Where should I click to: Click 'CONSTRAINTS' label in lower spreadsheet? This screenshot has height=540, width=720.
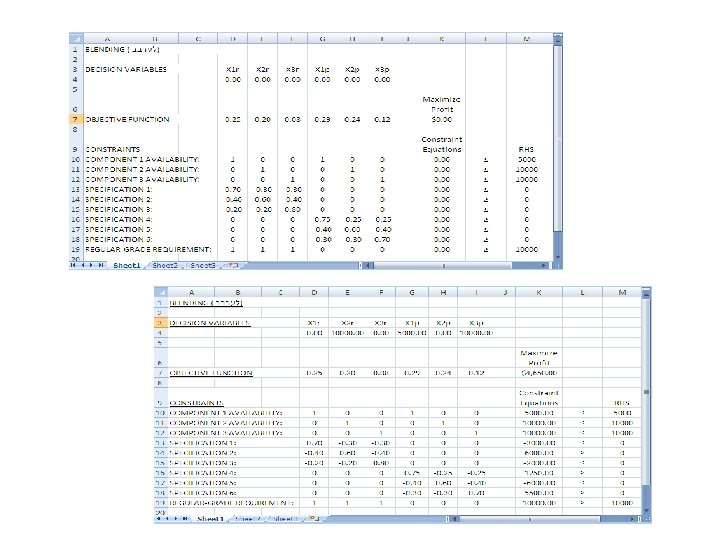click(x=197, y=403)
